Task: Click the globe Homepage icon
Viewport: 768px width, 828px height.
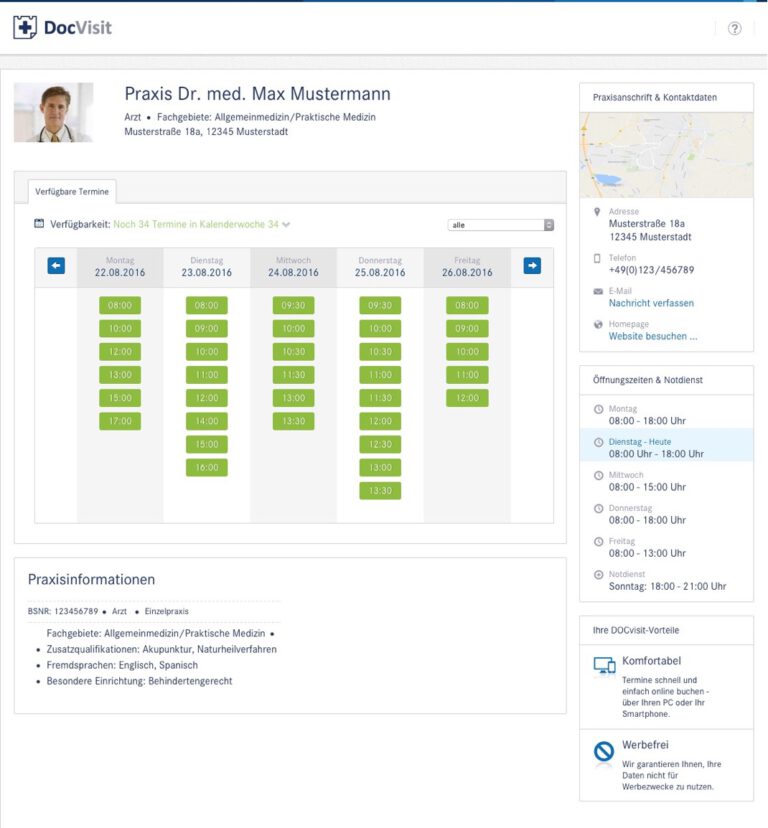Action: pos(598,325)
